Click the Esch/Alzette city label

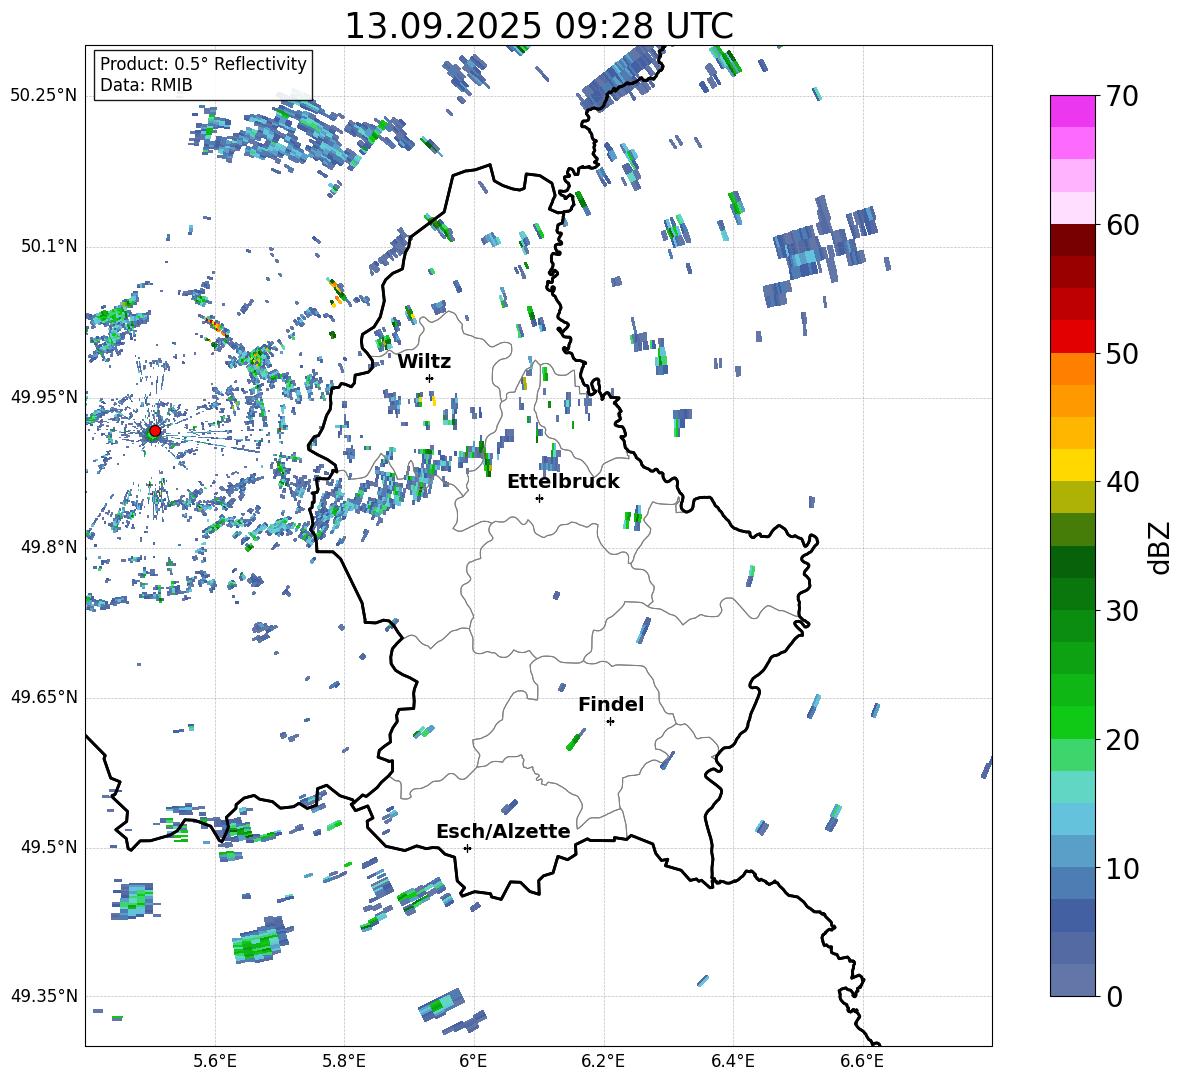coord(503,831)
